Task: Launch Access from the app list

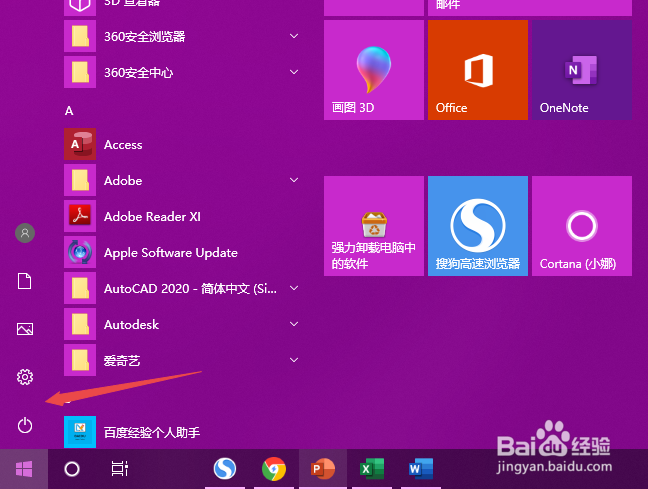Action: (184, 144)
